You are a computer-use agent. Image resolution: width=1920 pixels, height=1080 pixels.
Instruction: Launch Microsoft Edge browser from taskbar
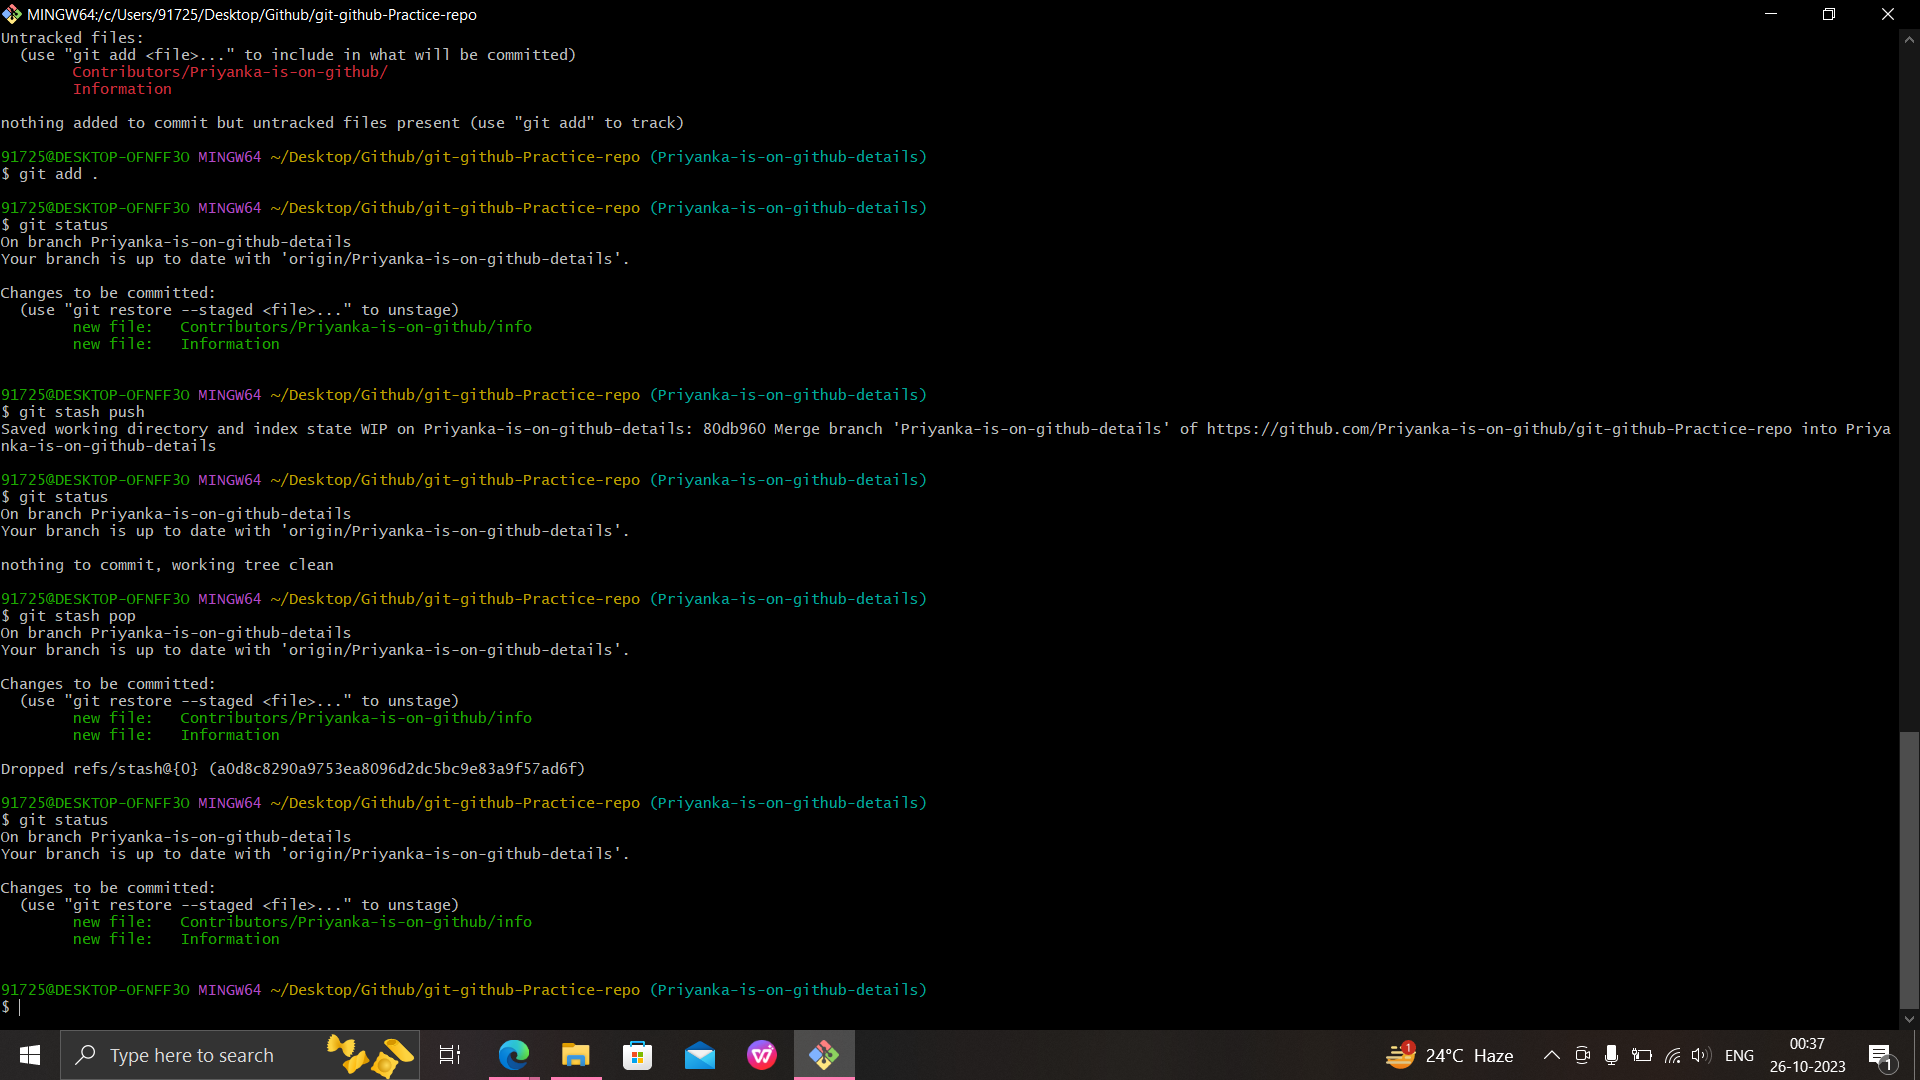pyautogui.click(x=513, y=1054)
